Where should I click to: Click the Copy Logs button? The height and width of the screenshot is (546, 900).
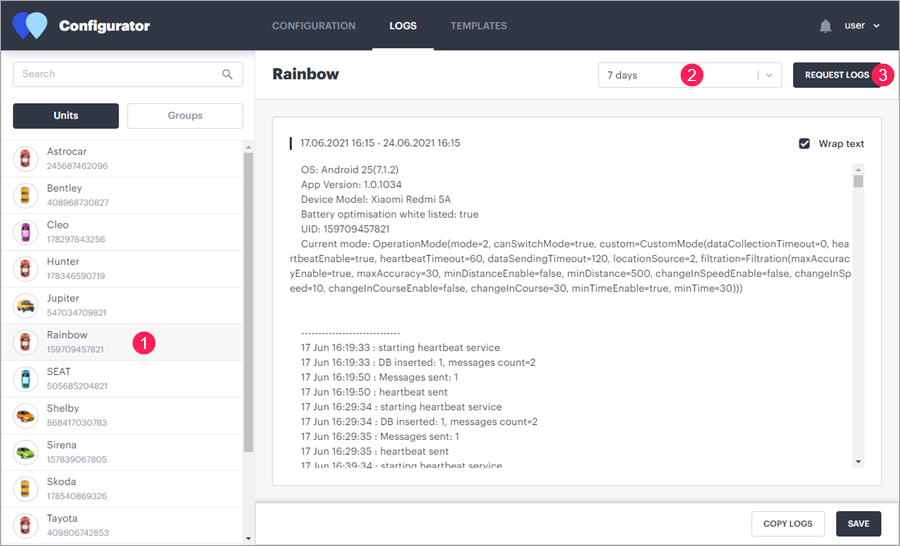788,524
